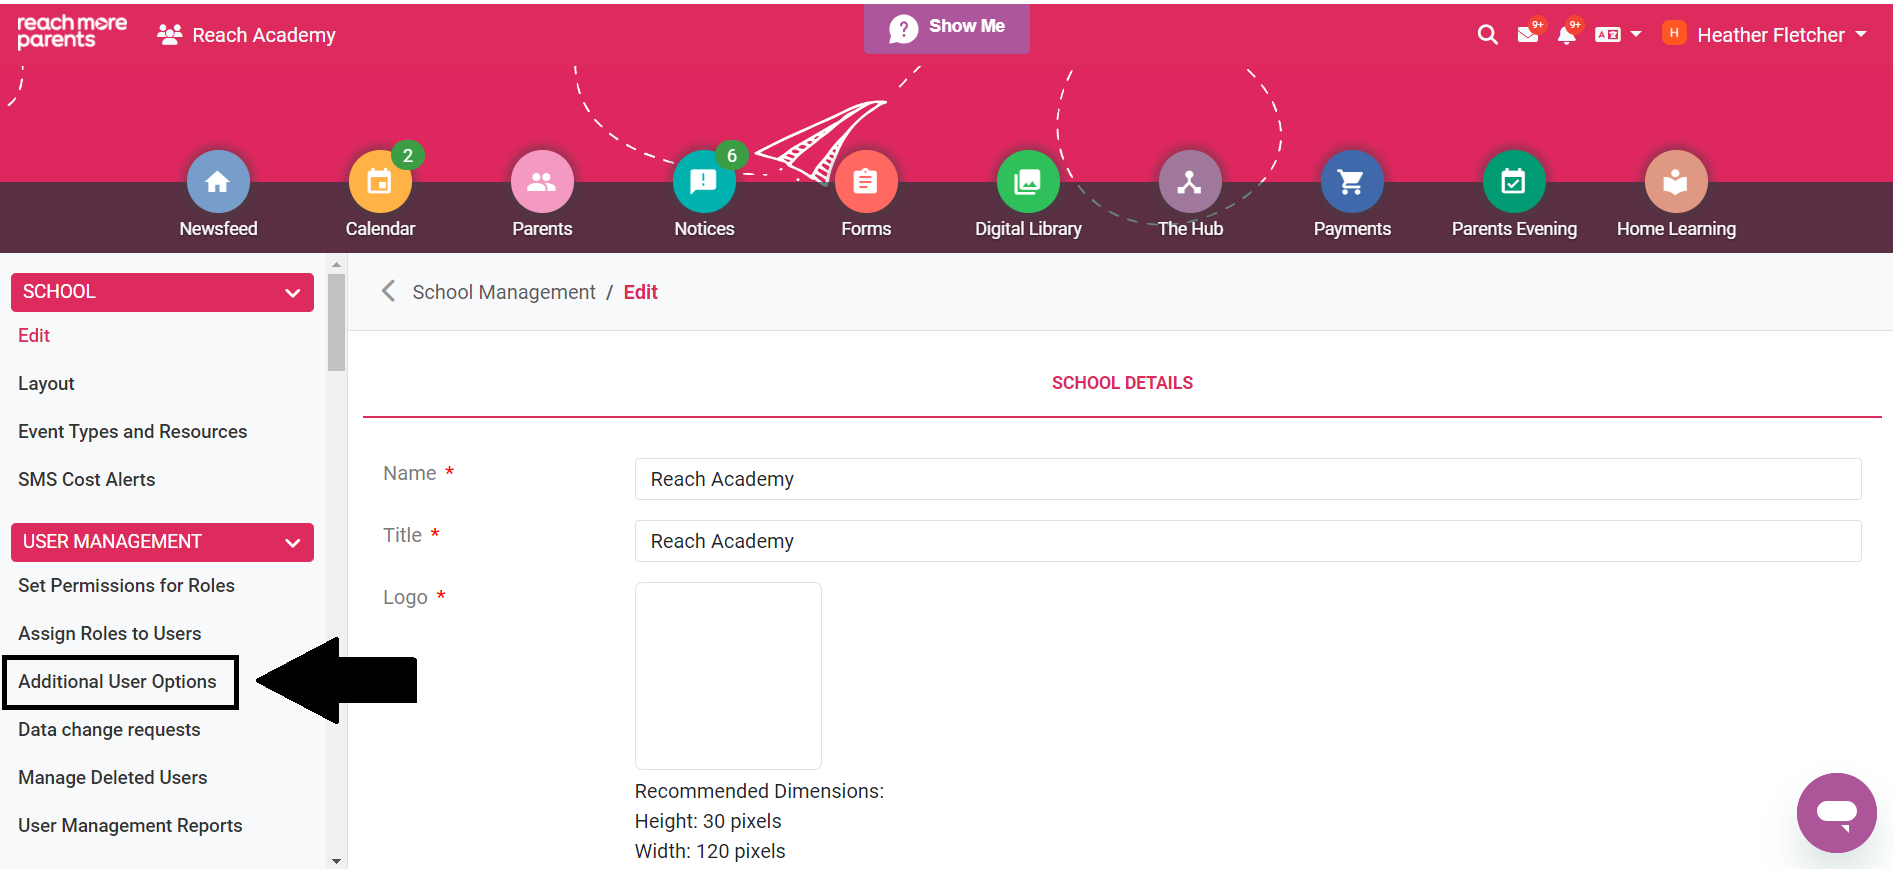Select Set Permissions for Roles

click(x=126, y=586)
